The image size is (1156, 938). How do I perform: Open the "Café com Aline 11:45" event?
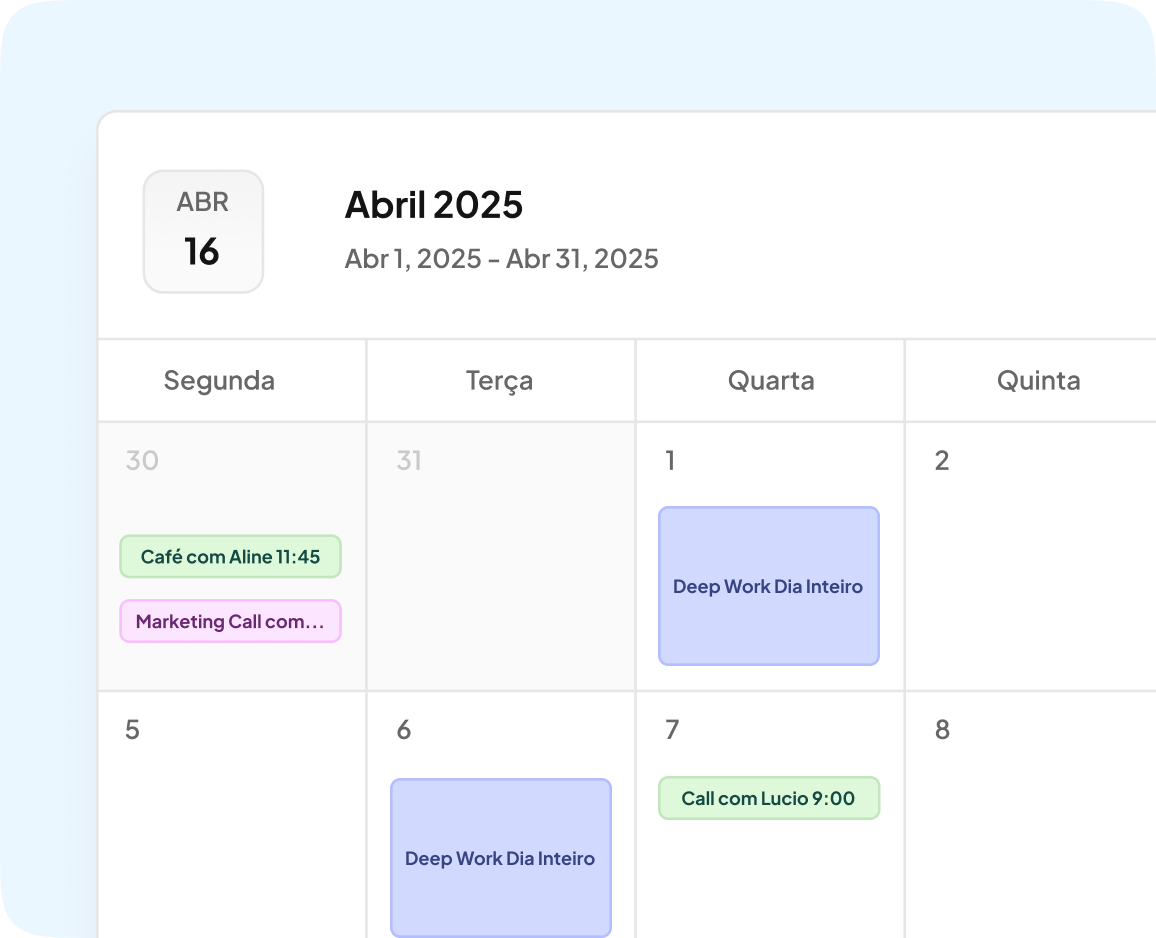point(230,556)
